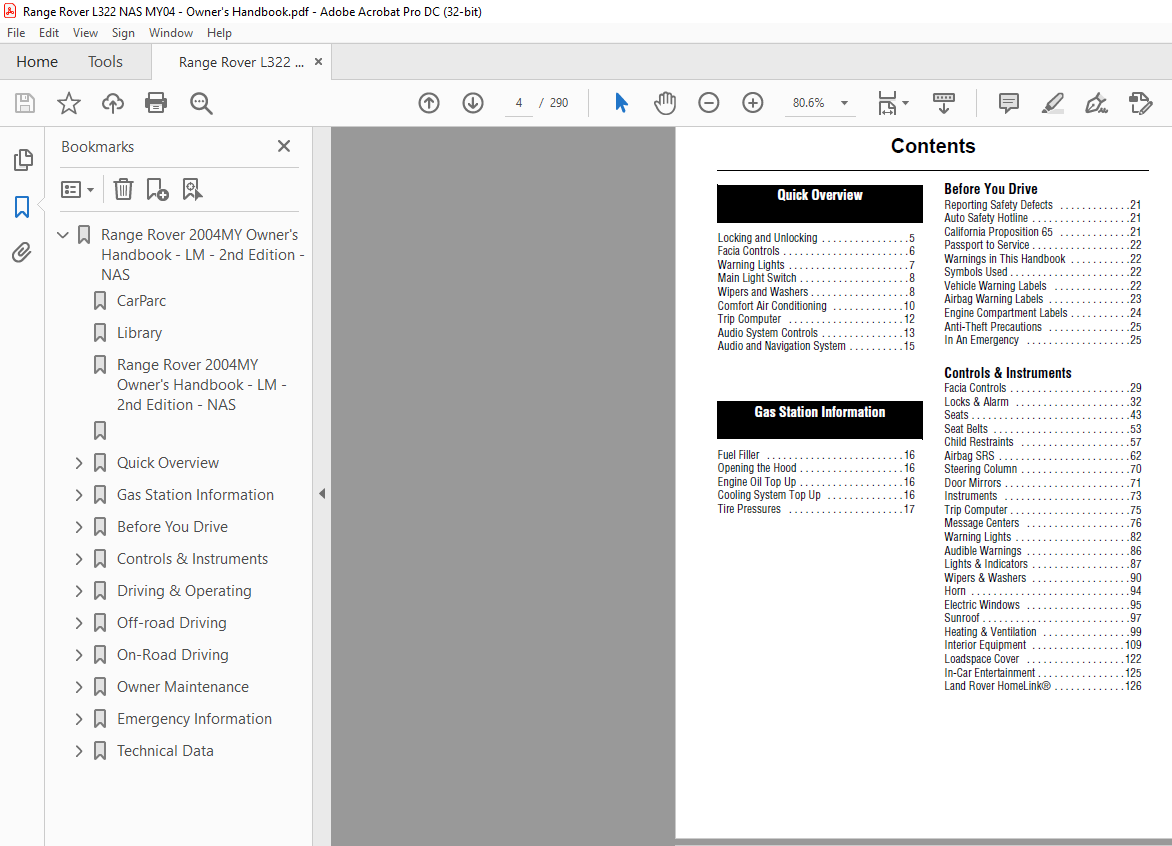This screenshot has width=1172, height=846.
Task: Add a sticky note comment
Action: click(x=1009, y=103)
